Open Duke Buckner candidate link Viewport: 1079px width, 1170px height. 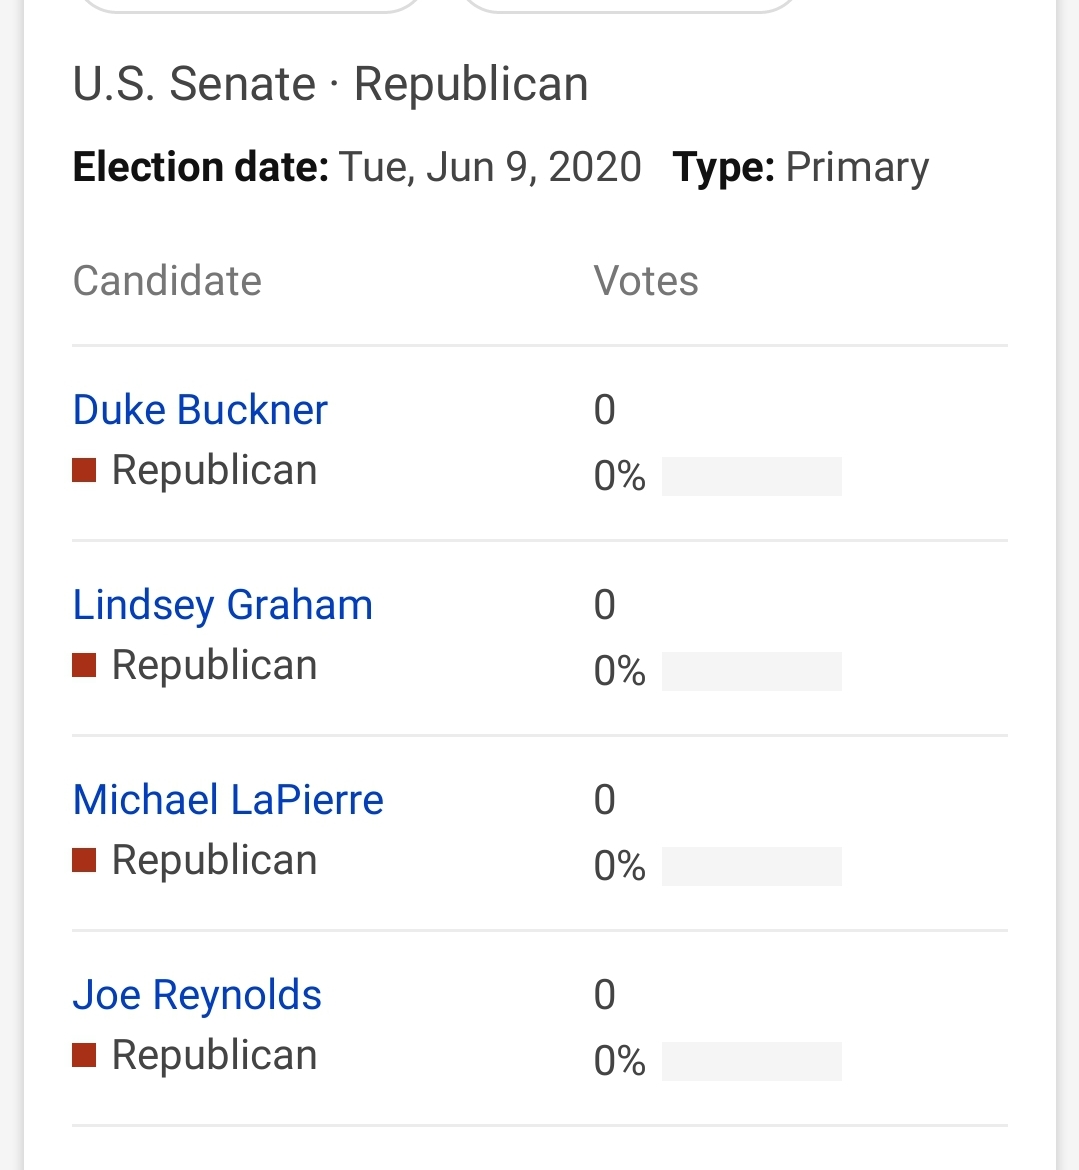click(x=200, y=410)
